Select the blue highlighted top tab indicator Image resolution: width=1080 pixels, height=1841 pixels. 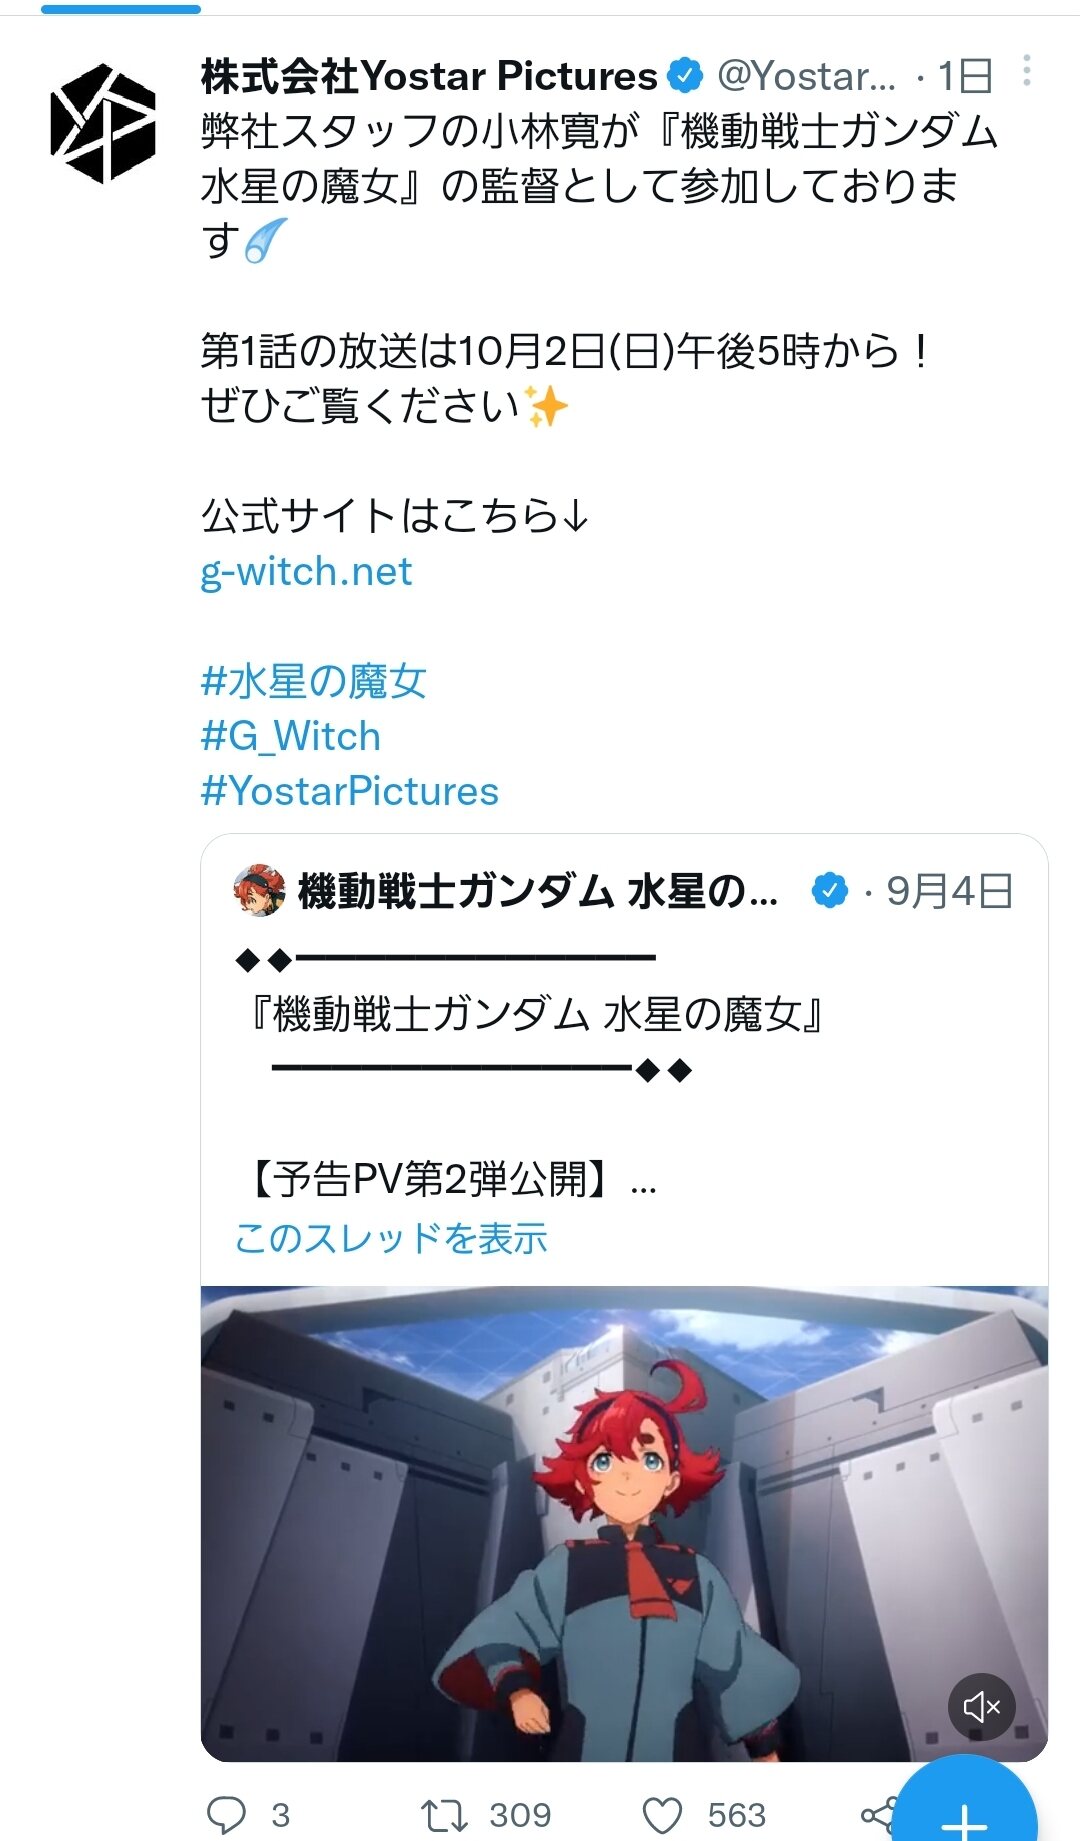[121, 9]
